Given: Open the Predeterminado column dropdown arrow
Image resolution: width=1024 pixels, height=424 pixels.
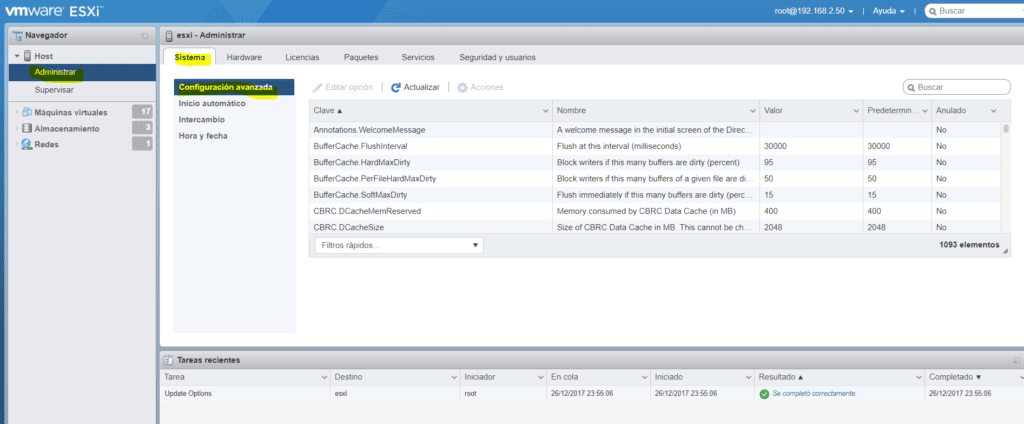Looking at the screenshot, I should click(x=925, y=111).
